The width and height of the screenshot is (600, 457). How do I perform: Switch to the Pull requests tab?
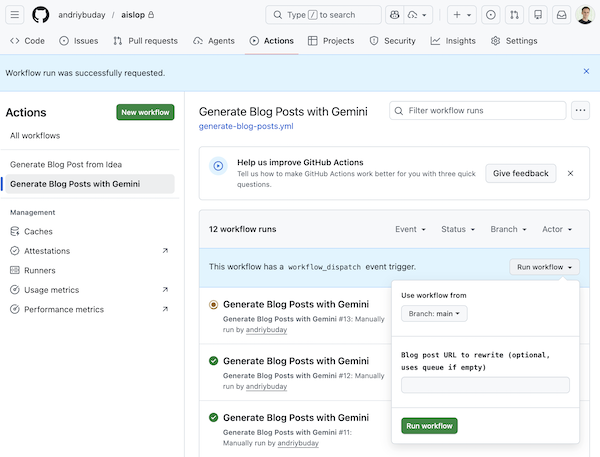(145, 41)
